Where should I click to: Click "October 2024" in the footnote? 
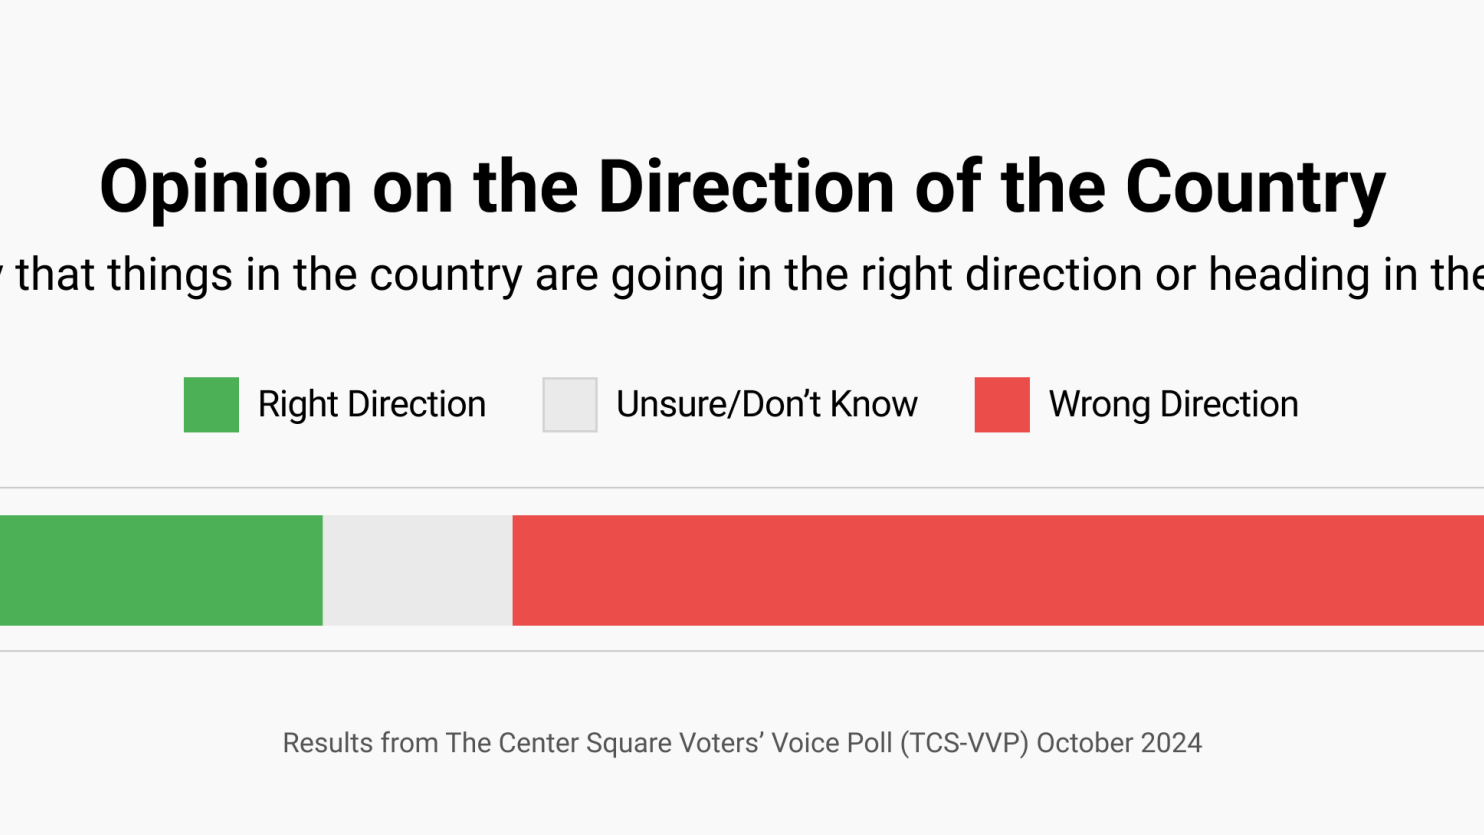1119,743
